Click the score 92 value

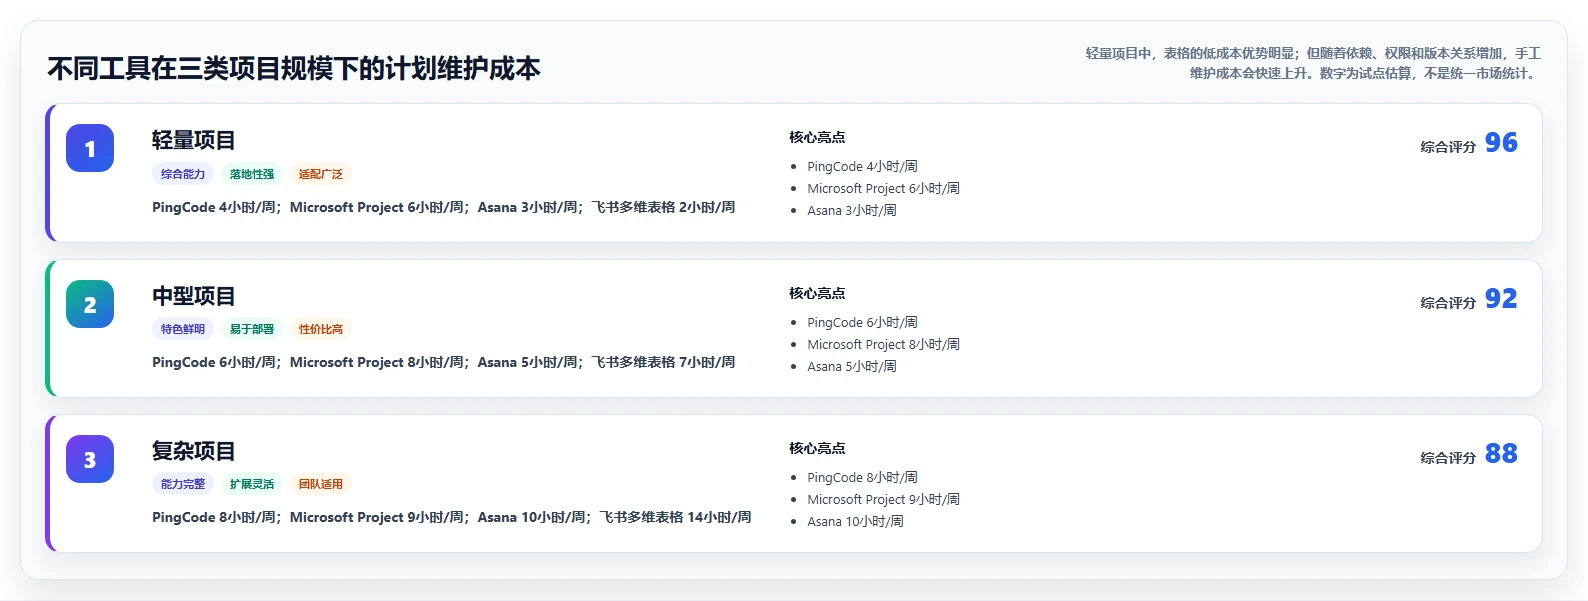coord(1501,299)
